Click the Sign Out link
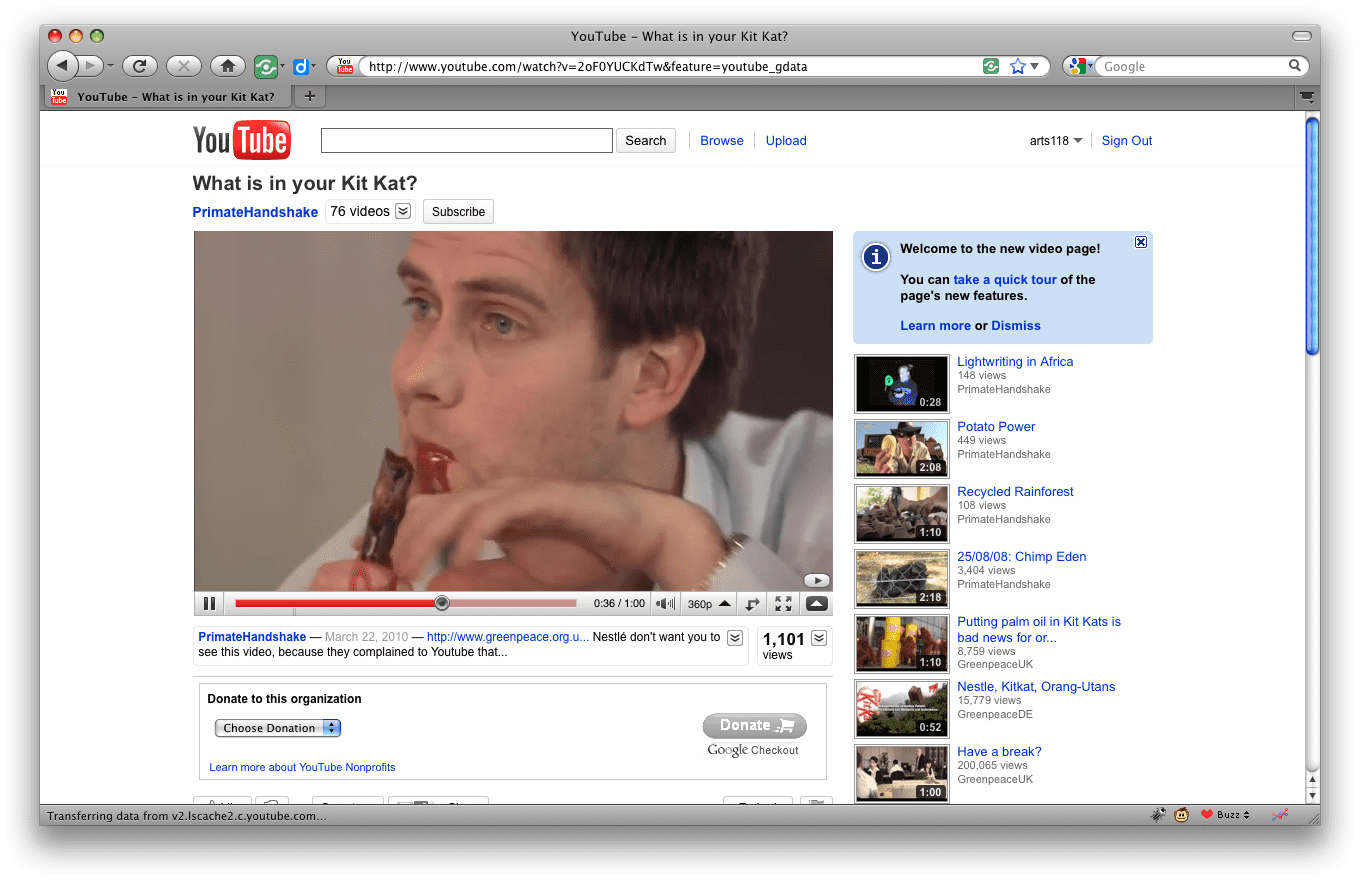The height and width of the screenshot is (880, 1360). coord(1127,141)
